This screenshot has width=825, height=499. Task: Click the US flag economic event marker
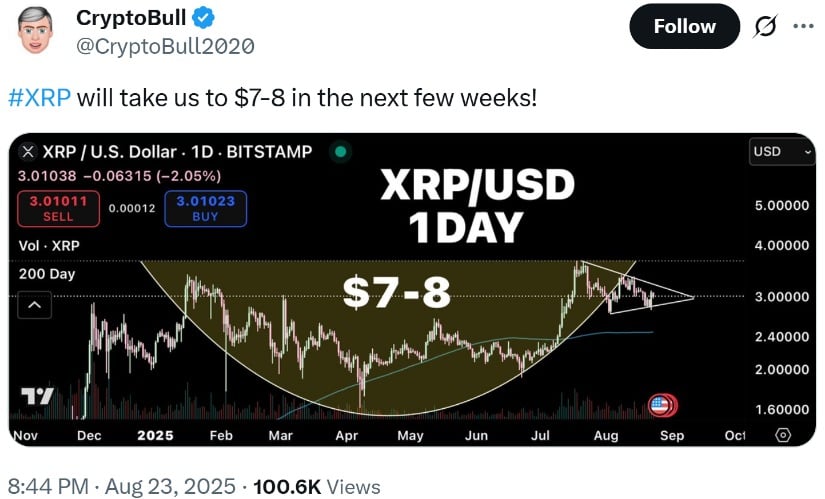[662, 405]
